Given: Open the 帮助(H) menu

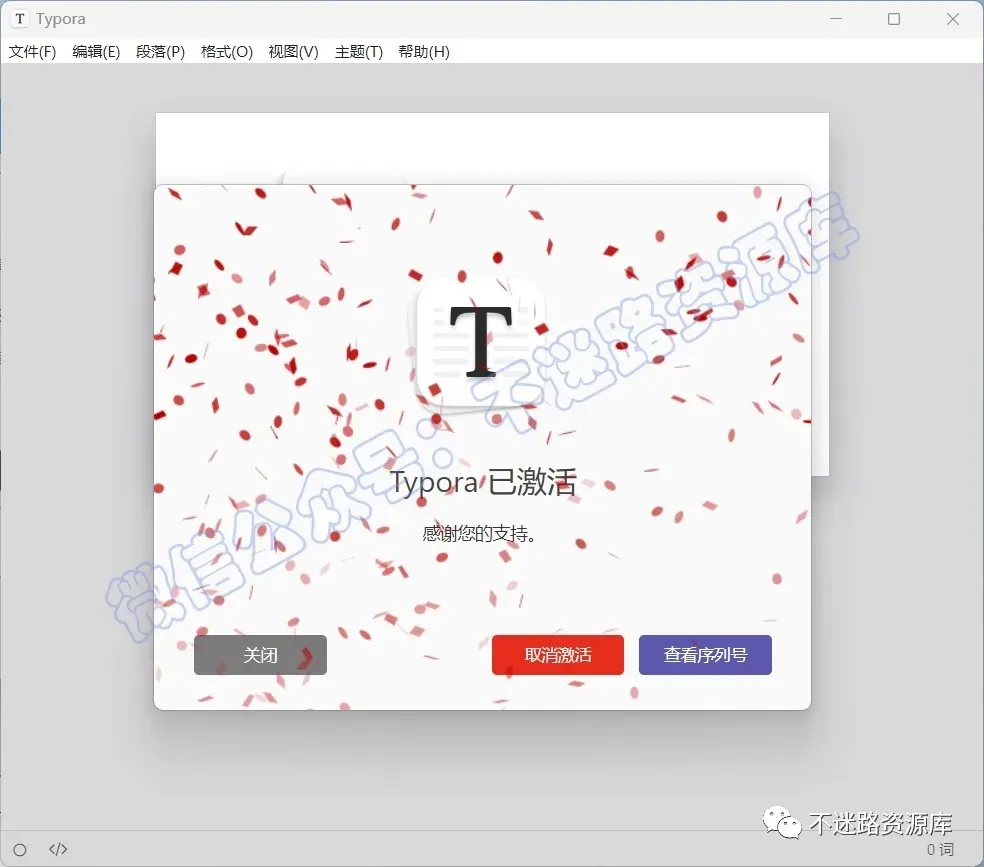Looking at the screenshot, I should [x=424, y=51].
